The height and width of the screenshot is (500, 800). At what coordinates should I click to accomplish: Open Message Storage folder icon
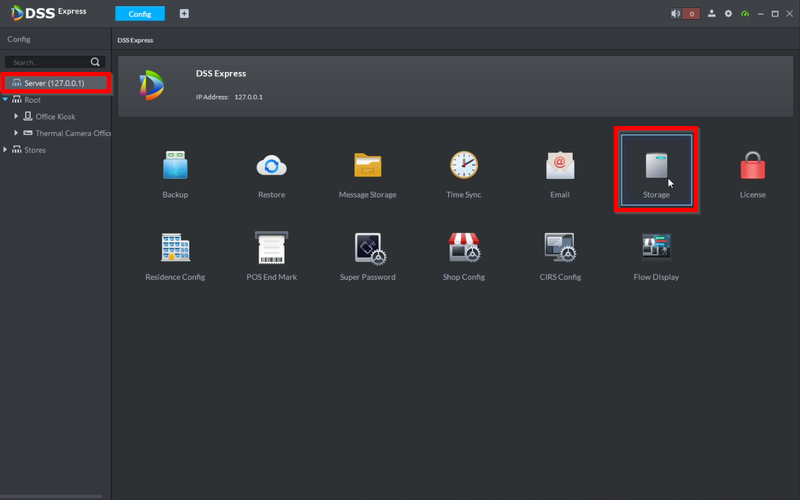367,165
